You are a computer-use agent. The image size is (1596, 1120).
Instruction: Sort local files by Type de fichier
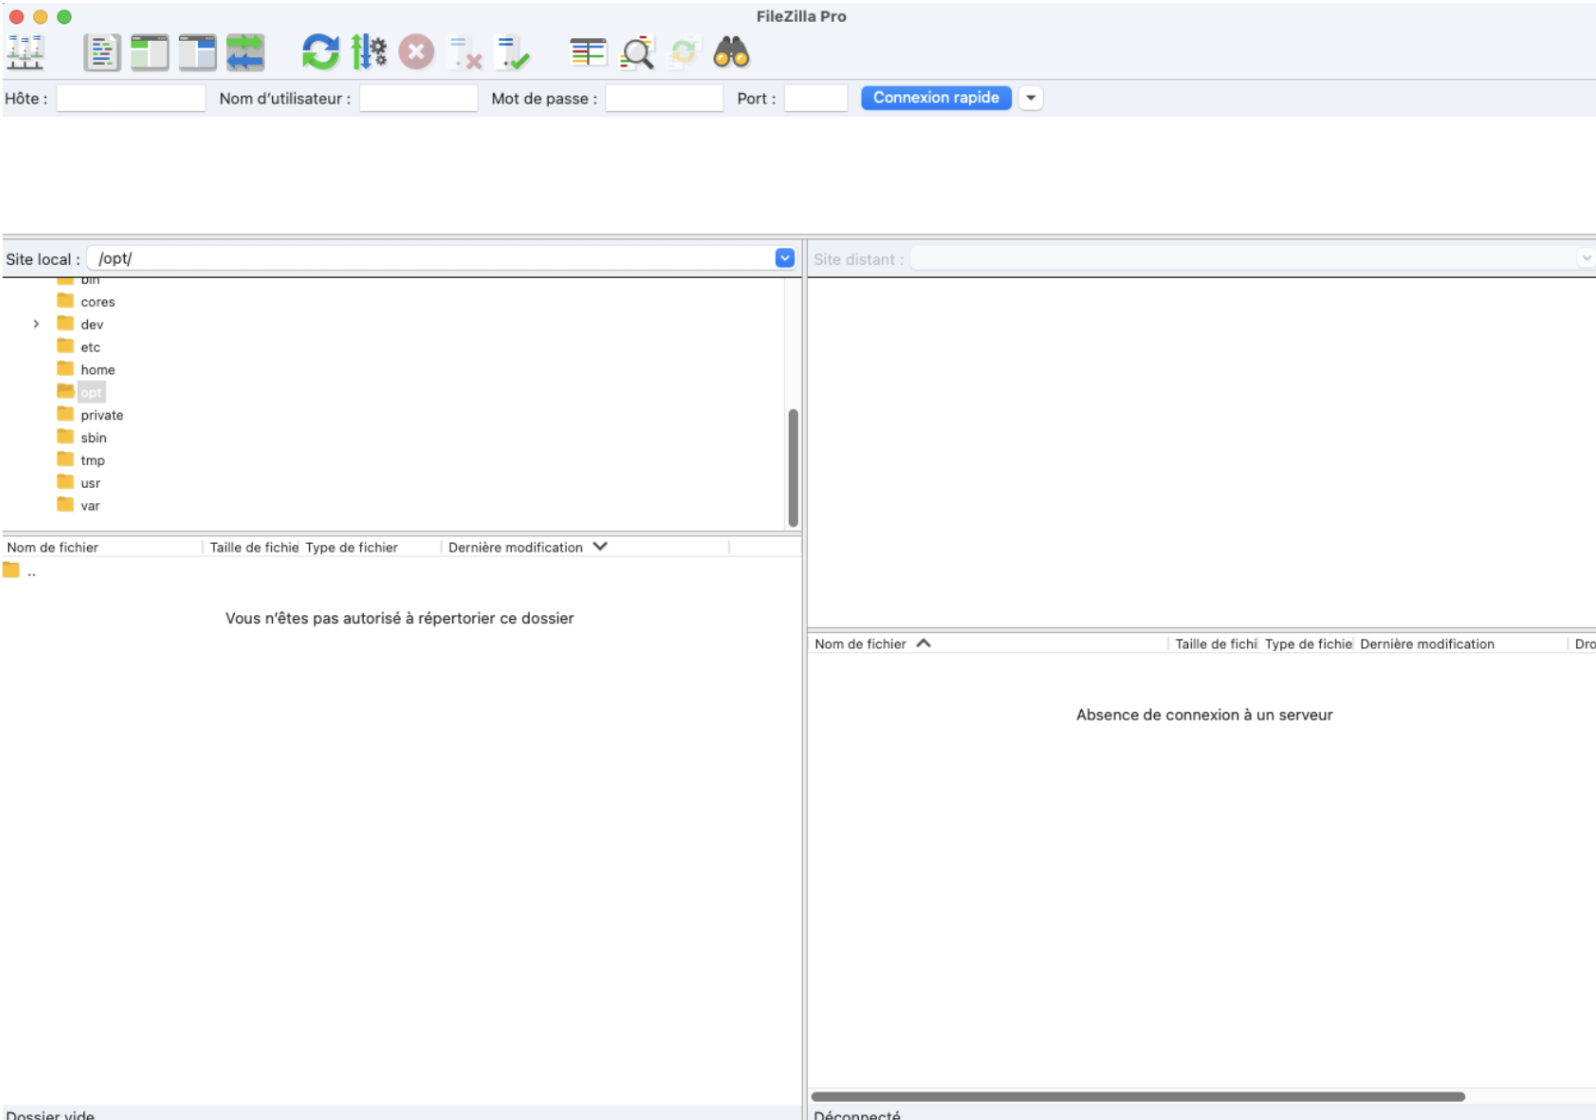pos(371,548)
